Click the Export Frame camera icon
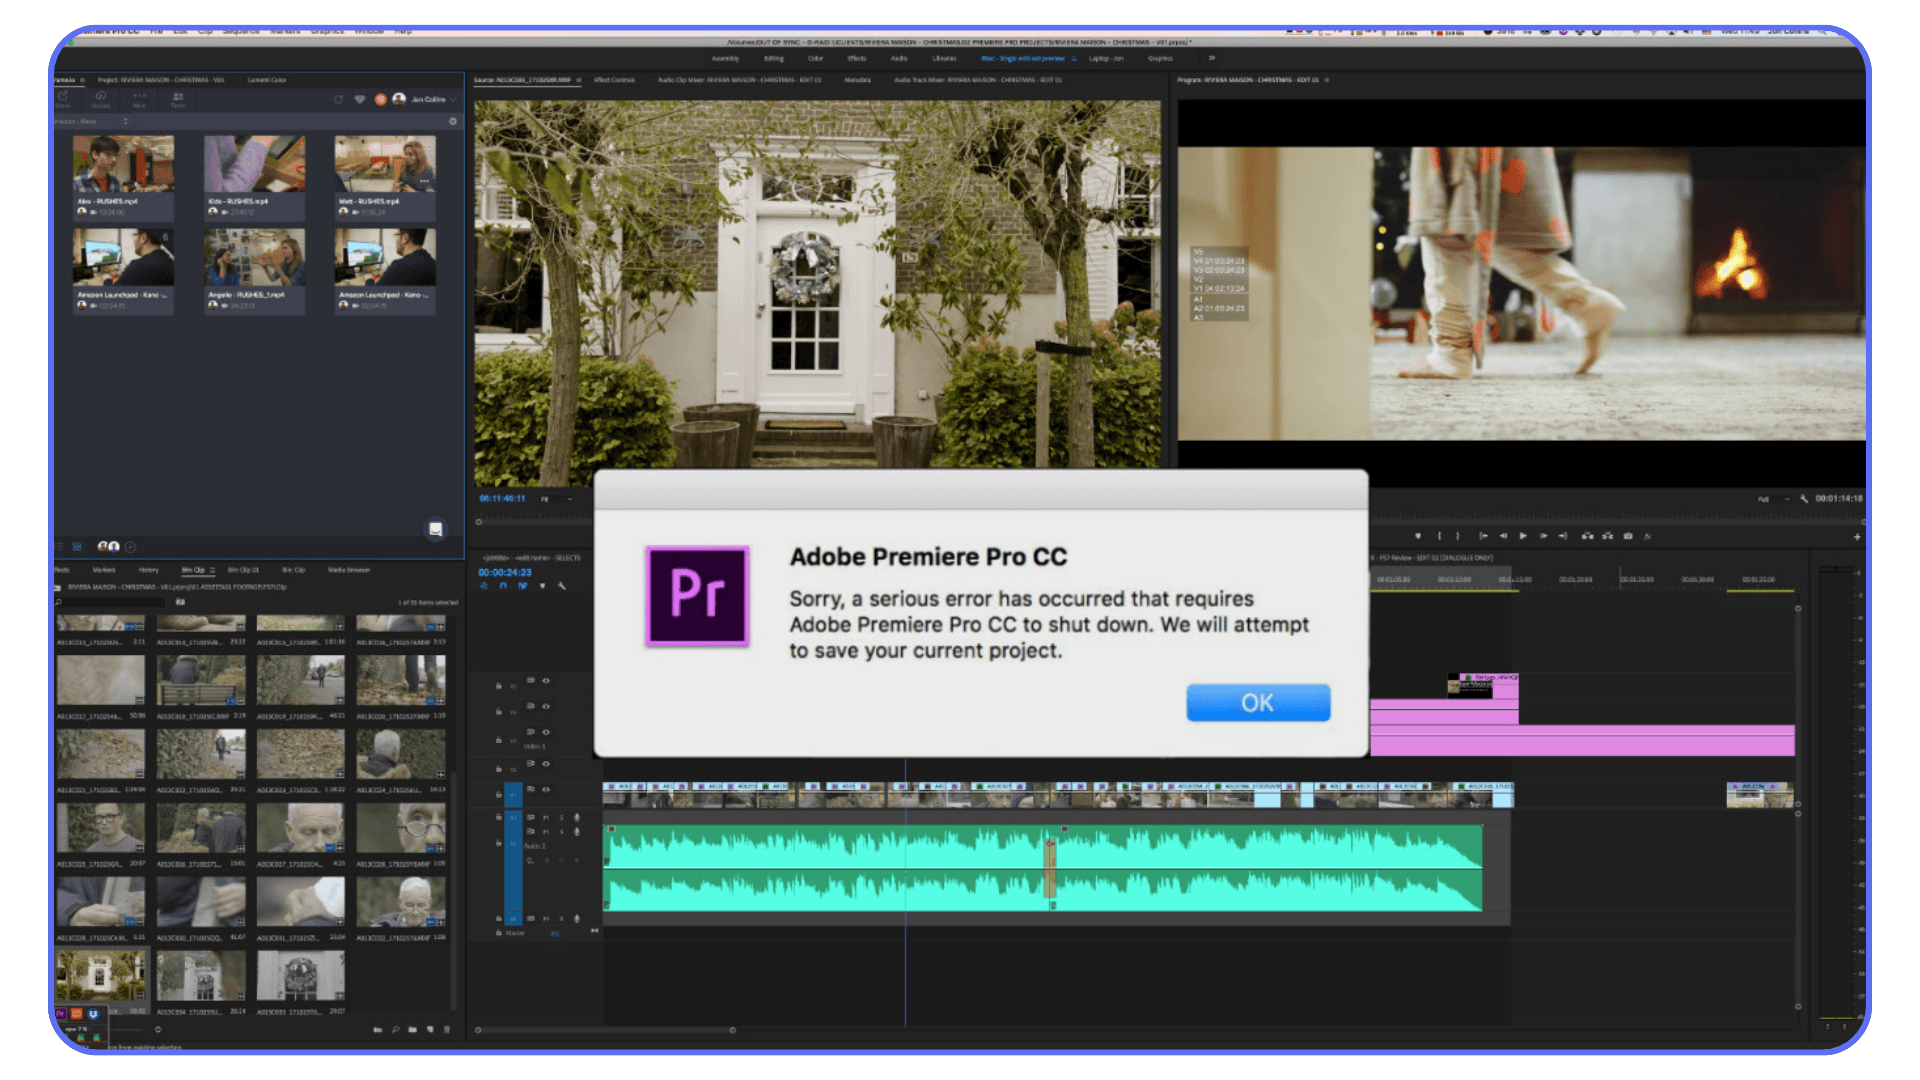Viewport: 1920px width, 1080px height. point(1627,537)
